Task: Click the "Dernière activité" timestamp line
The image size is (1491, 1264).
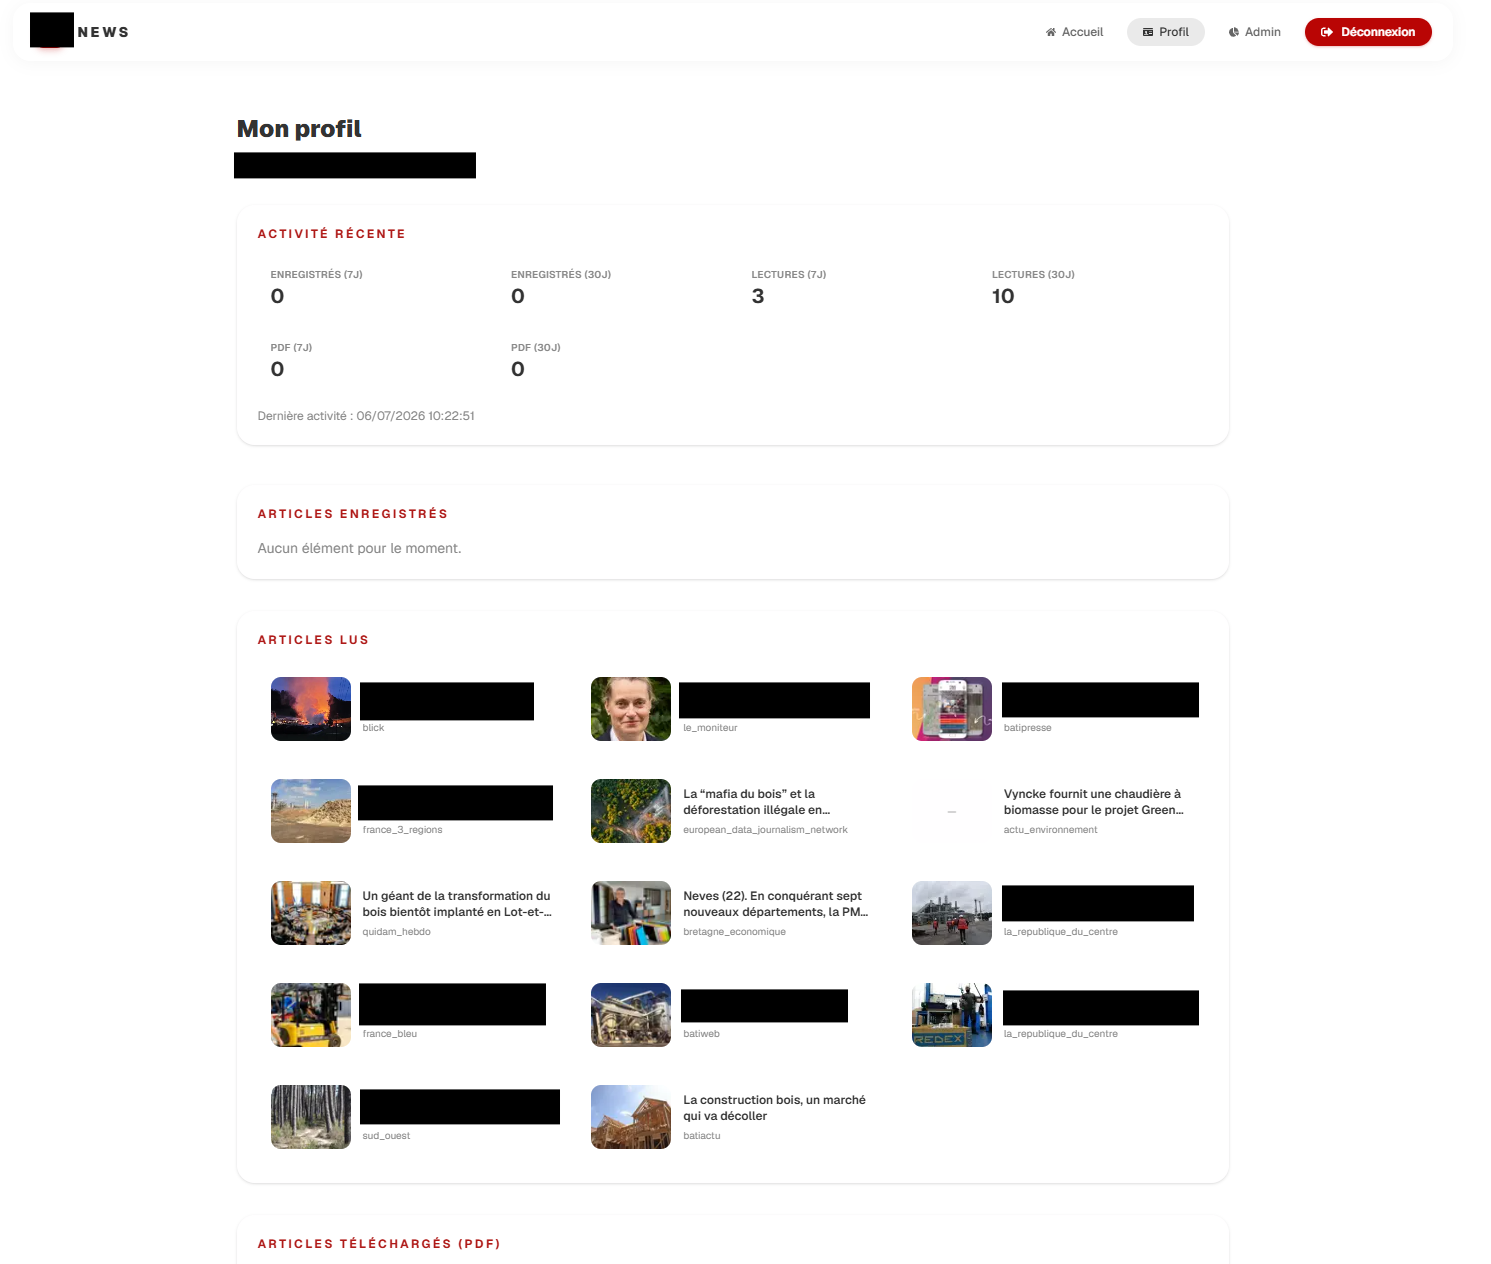Action: click(366, 416)
